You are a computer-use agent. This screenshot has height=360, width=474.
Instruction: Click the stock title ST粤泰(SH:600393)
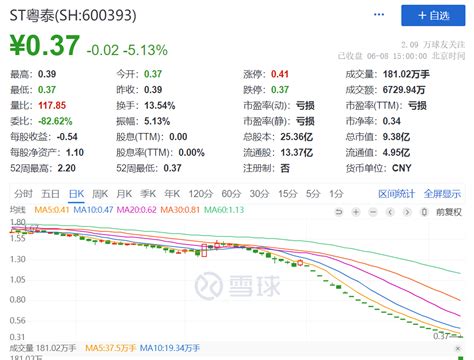[73, 15]
